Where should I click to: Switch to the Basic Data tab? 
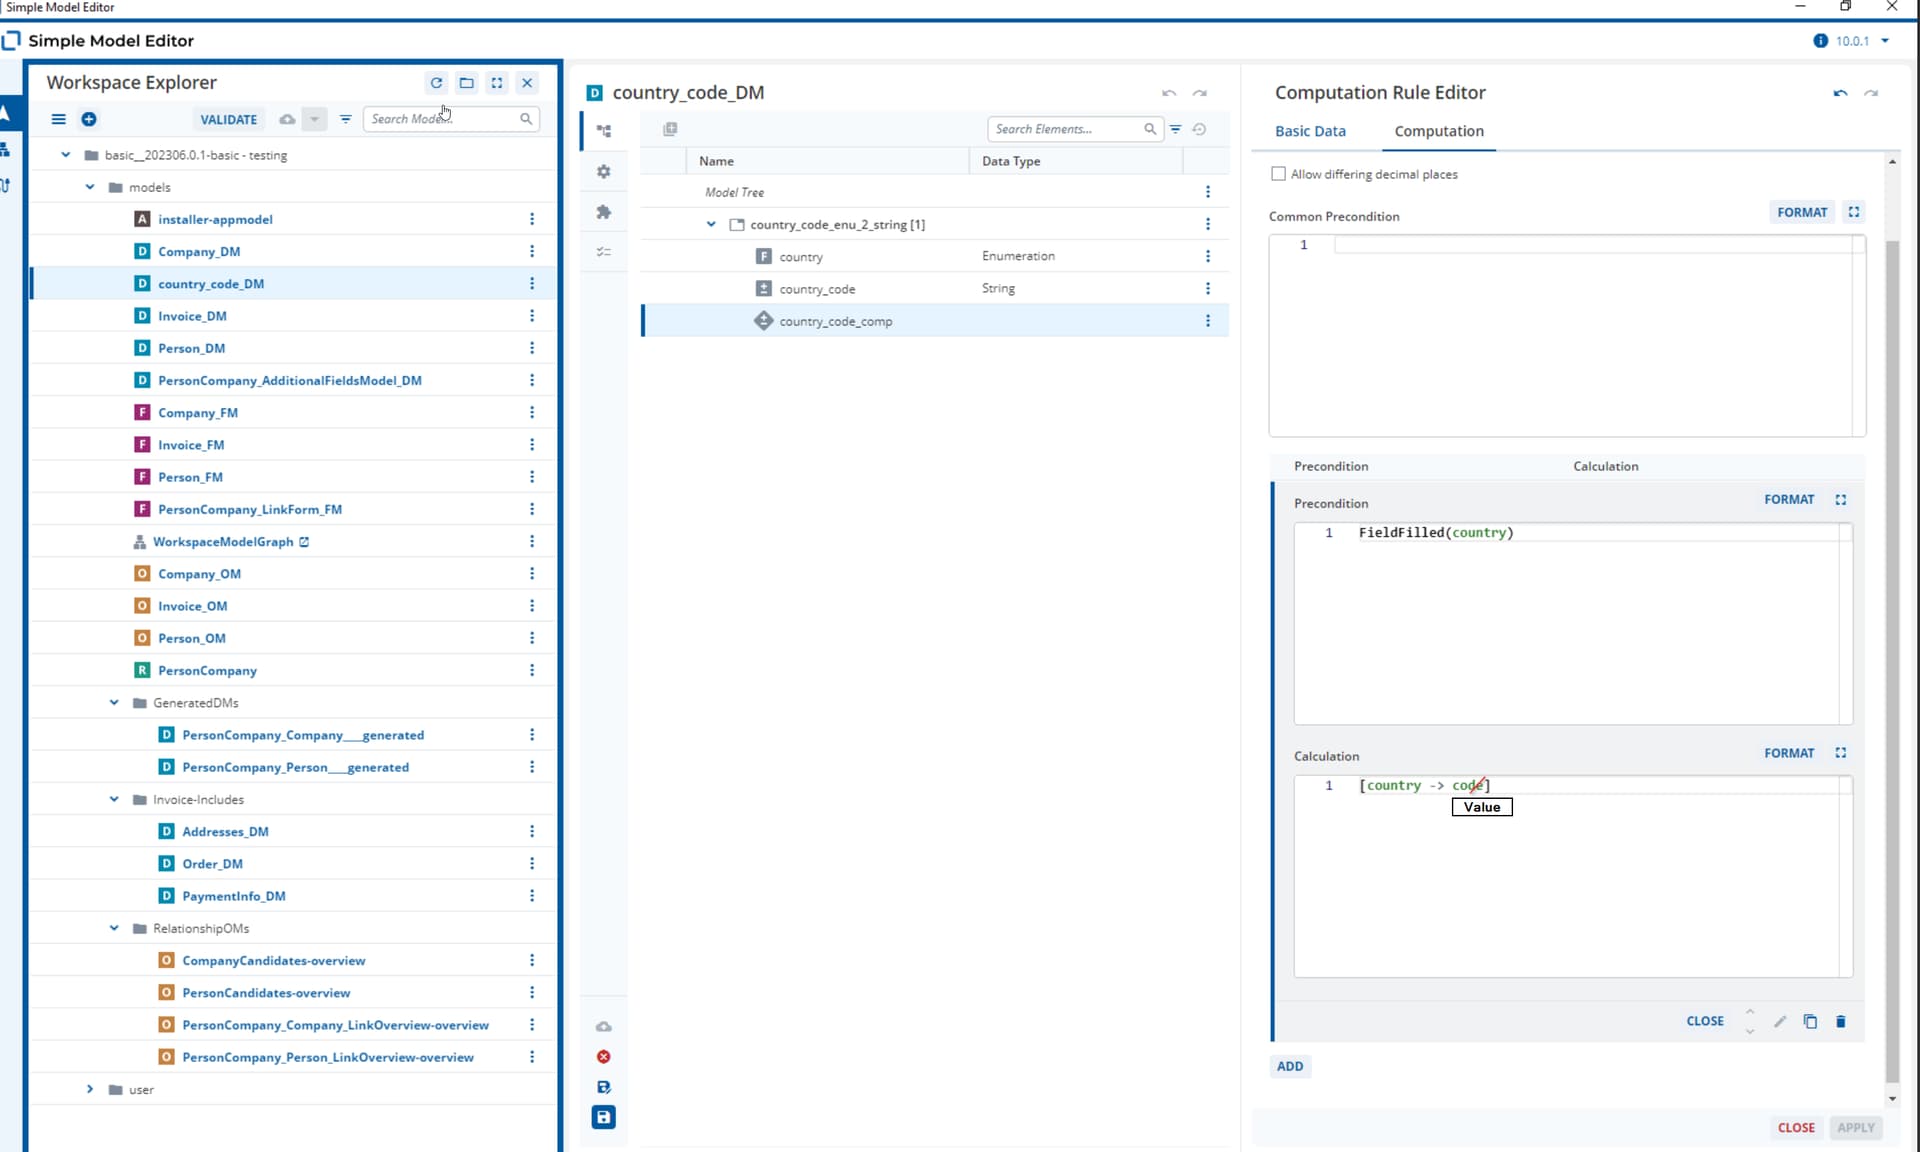tap(1310, 131)
